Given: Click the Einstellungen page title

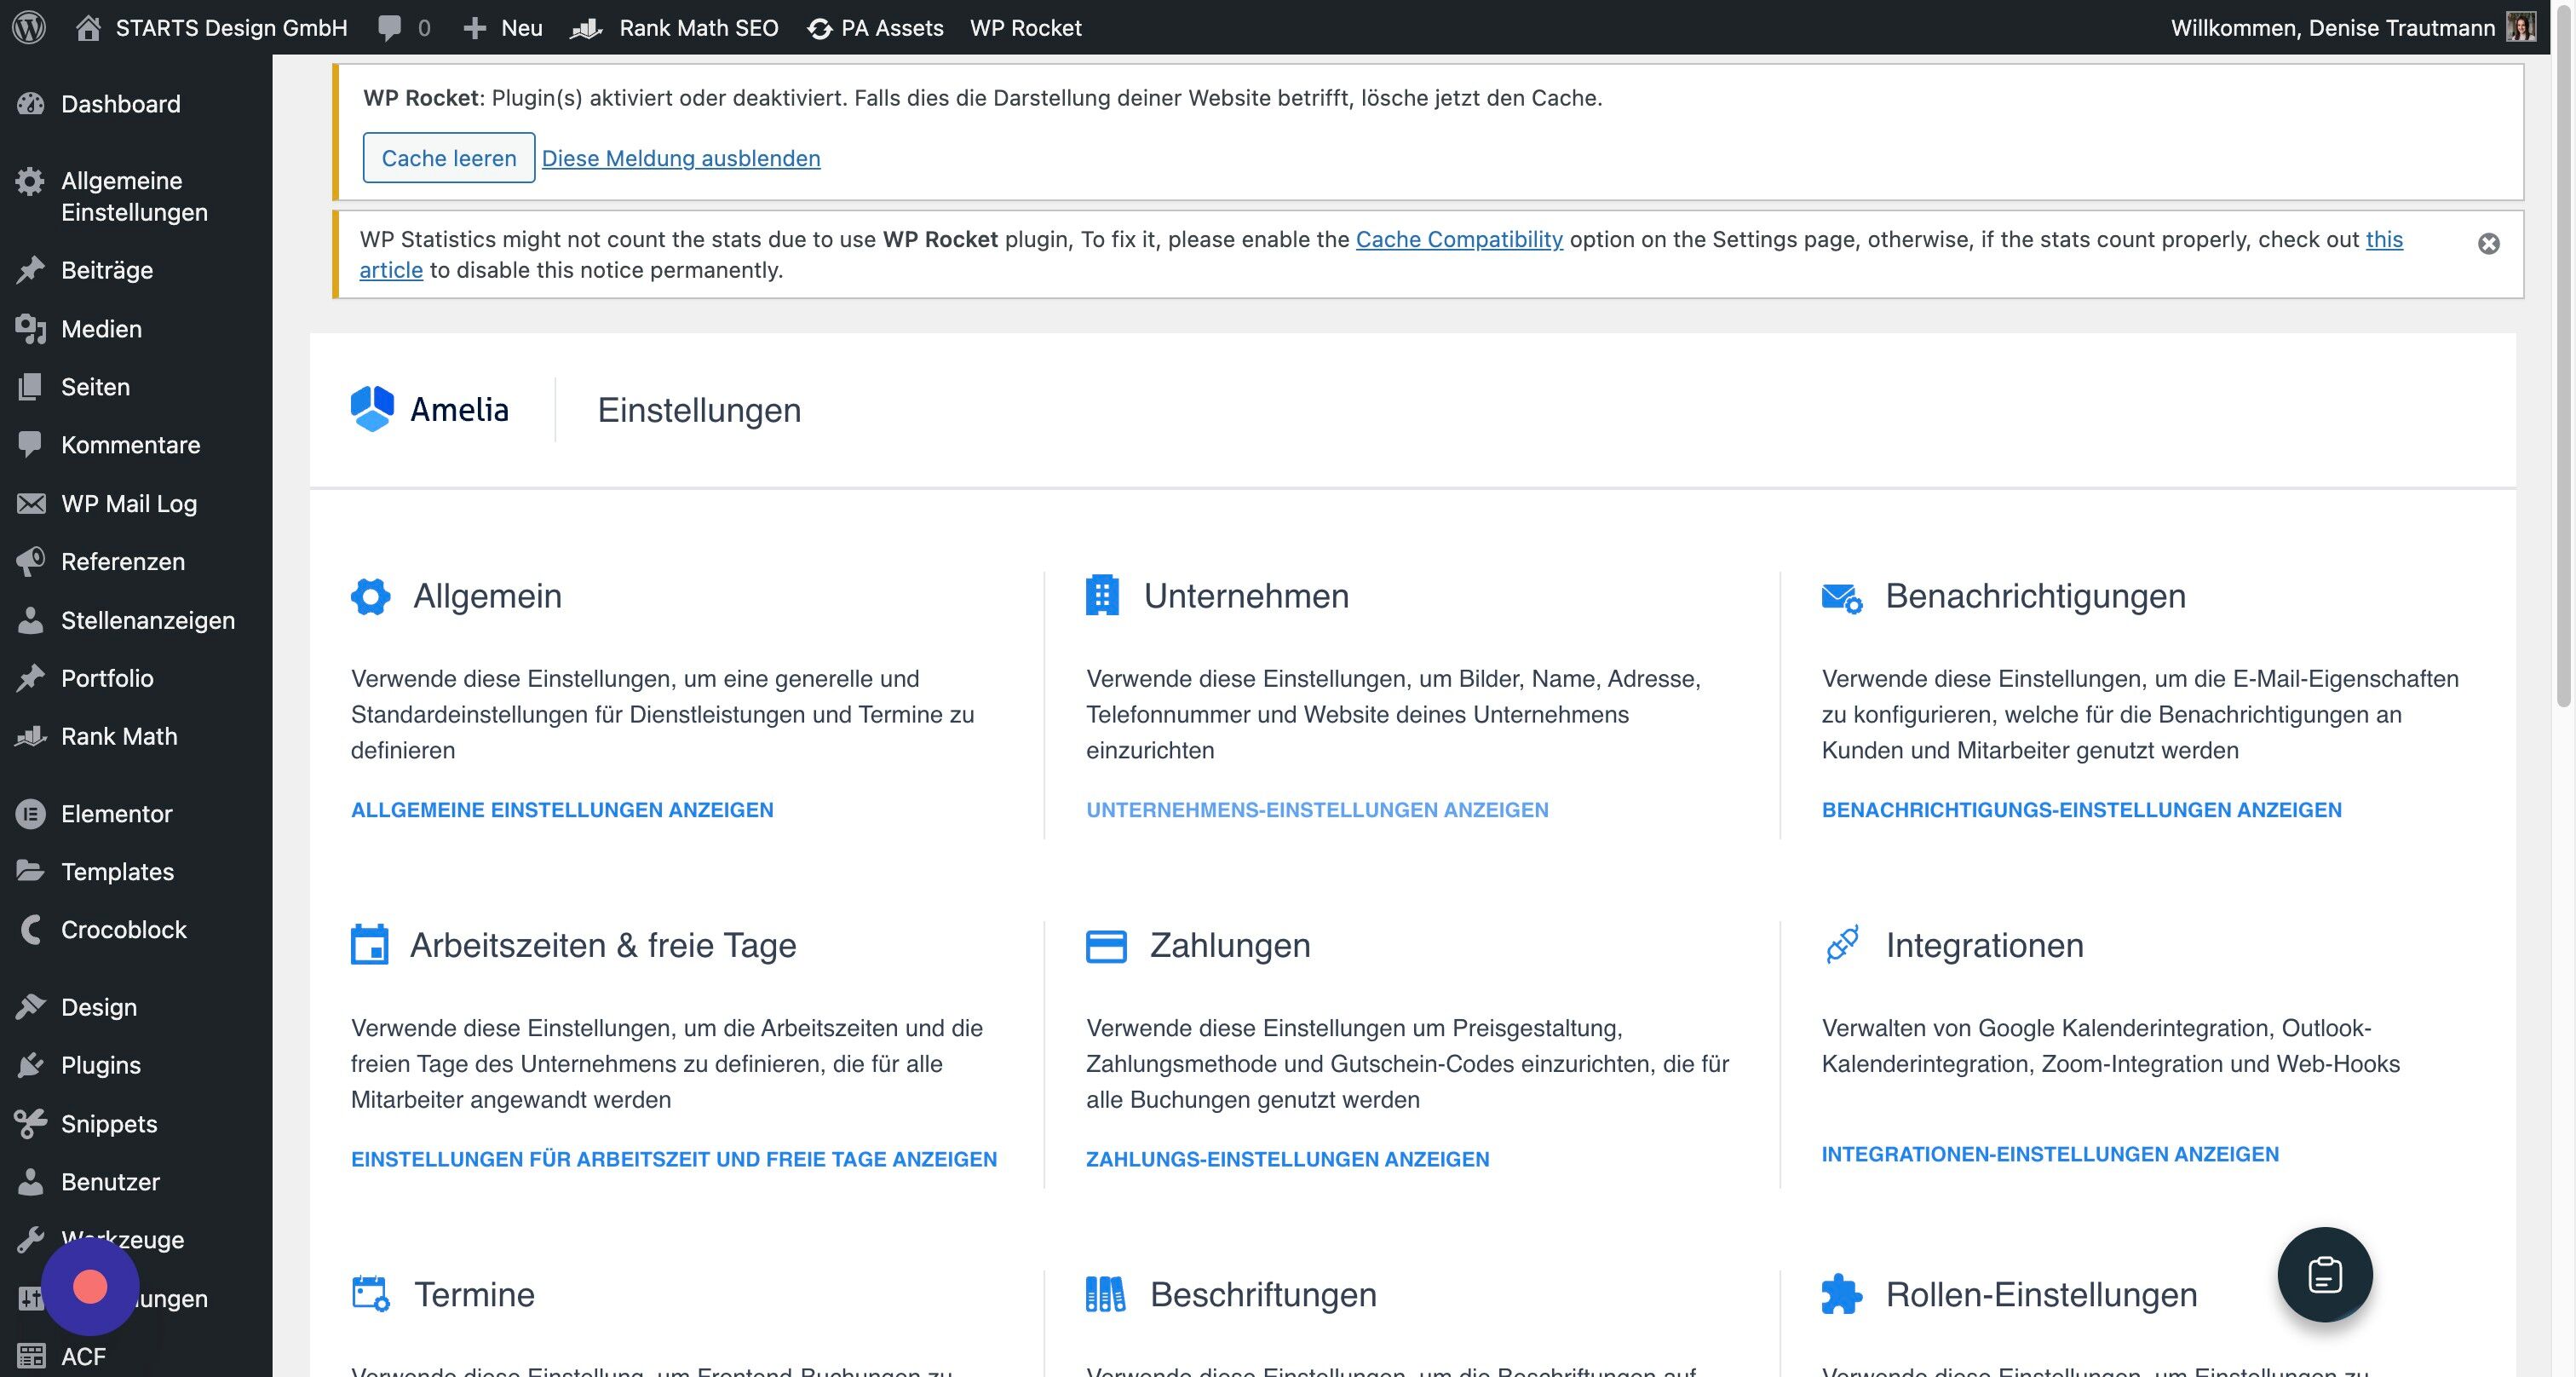Looking at the screenshot, I should pyautogui.click(x=699, y=410).
